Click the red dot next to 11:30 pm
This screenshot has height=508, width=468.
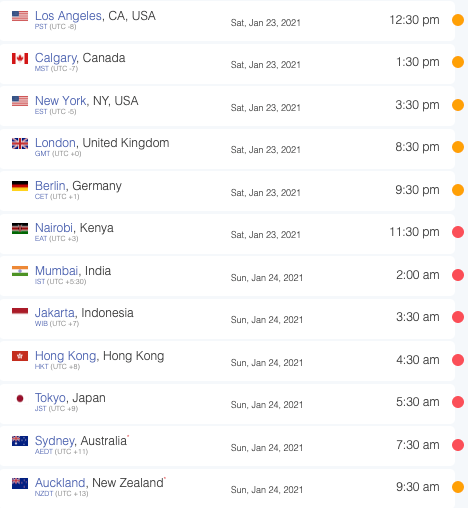(458, 232)
